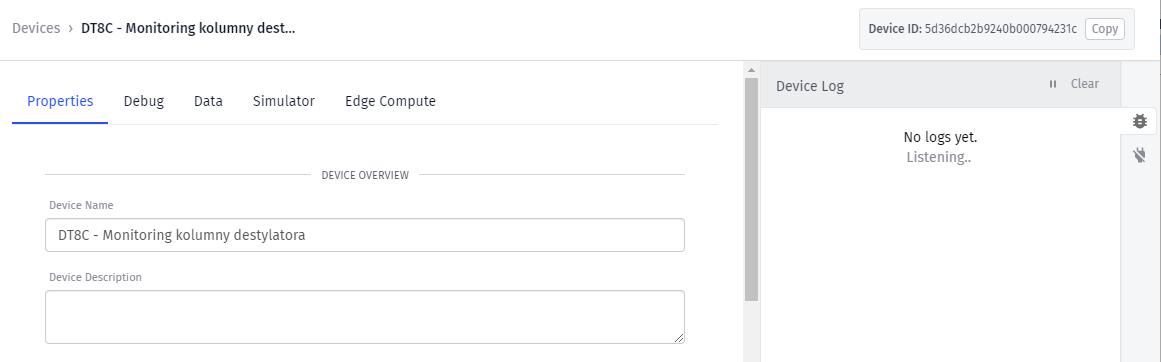Open the disconnected plug icon panel
Viewport: 1161px width, 362px height.
click(1140, 155)
